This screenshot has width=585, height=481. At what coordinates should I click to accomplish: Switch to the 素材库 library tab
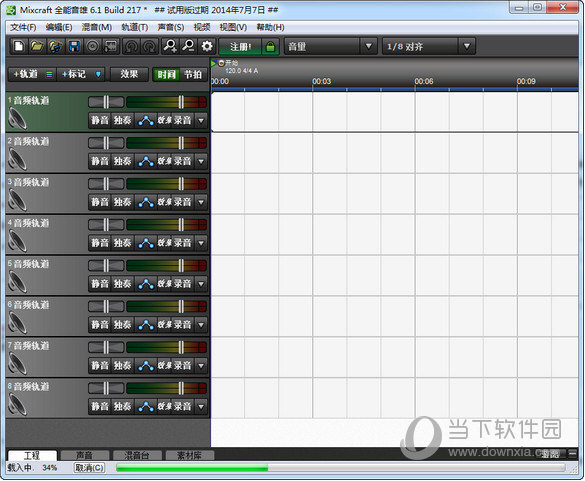pos(190,455)
